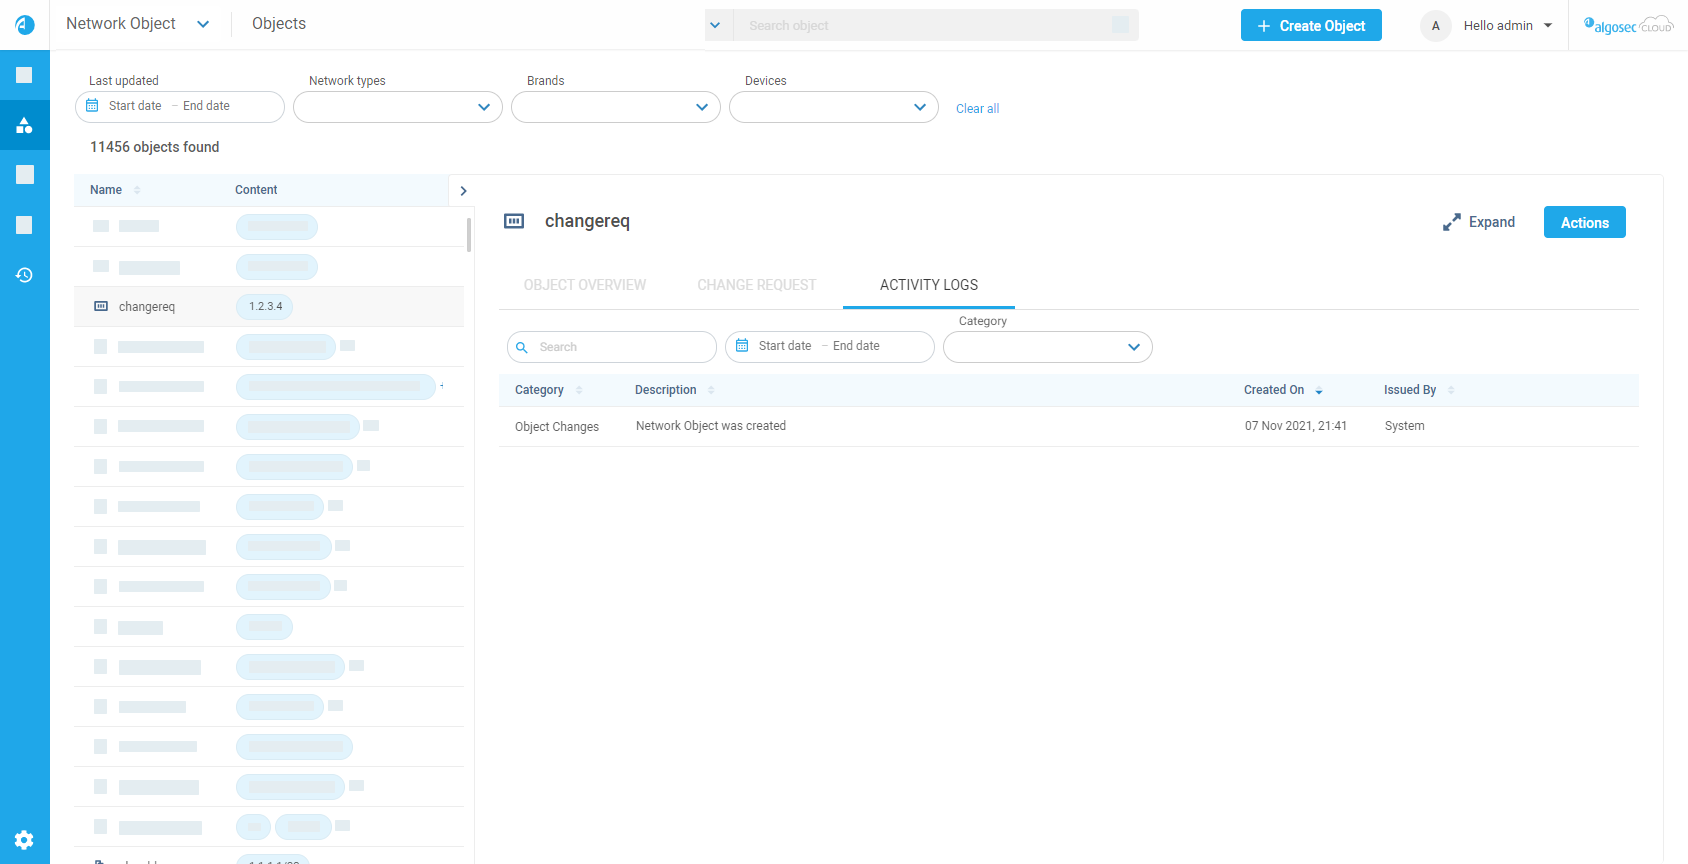The width and height of the screenshot is (1688, 864).
Task: Open the Devices dropdown
Action: click(x=834, y=107)
